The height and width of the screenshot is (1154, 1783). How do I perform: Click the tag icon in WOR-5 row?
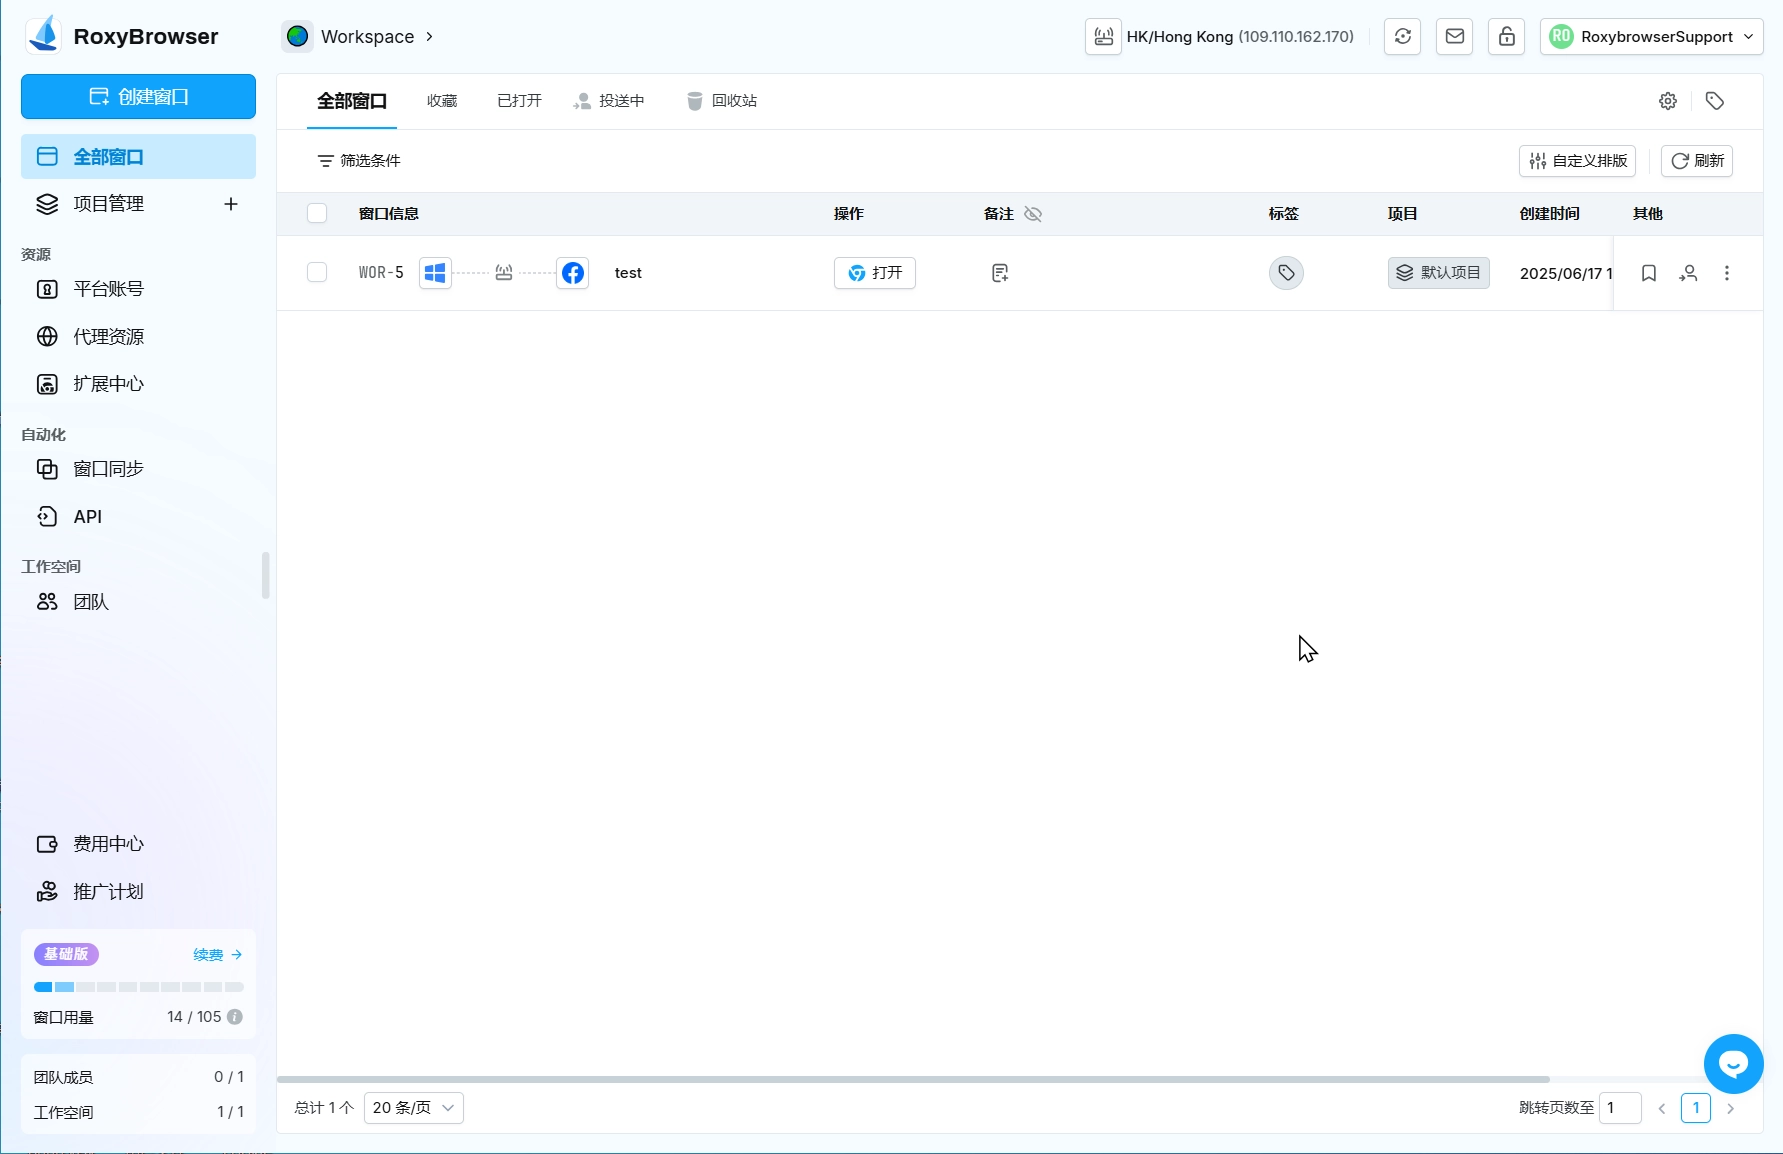(1286, 273)
